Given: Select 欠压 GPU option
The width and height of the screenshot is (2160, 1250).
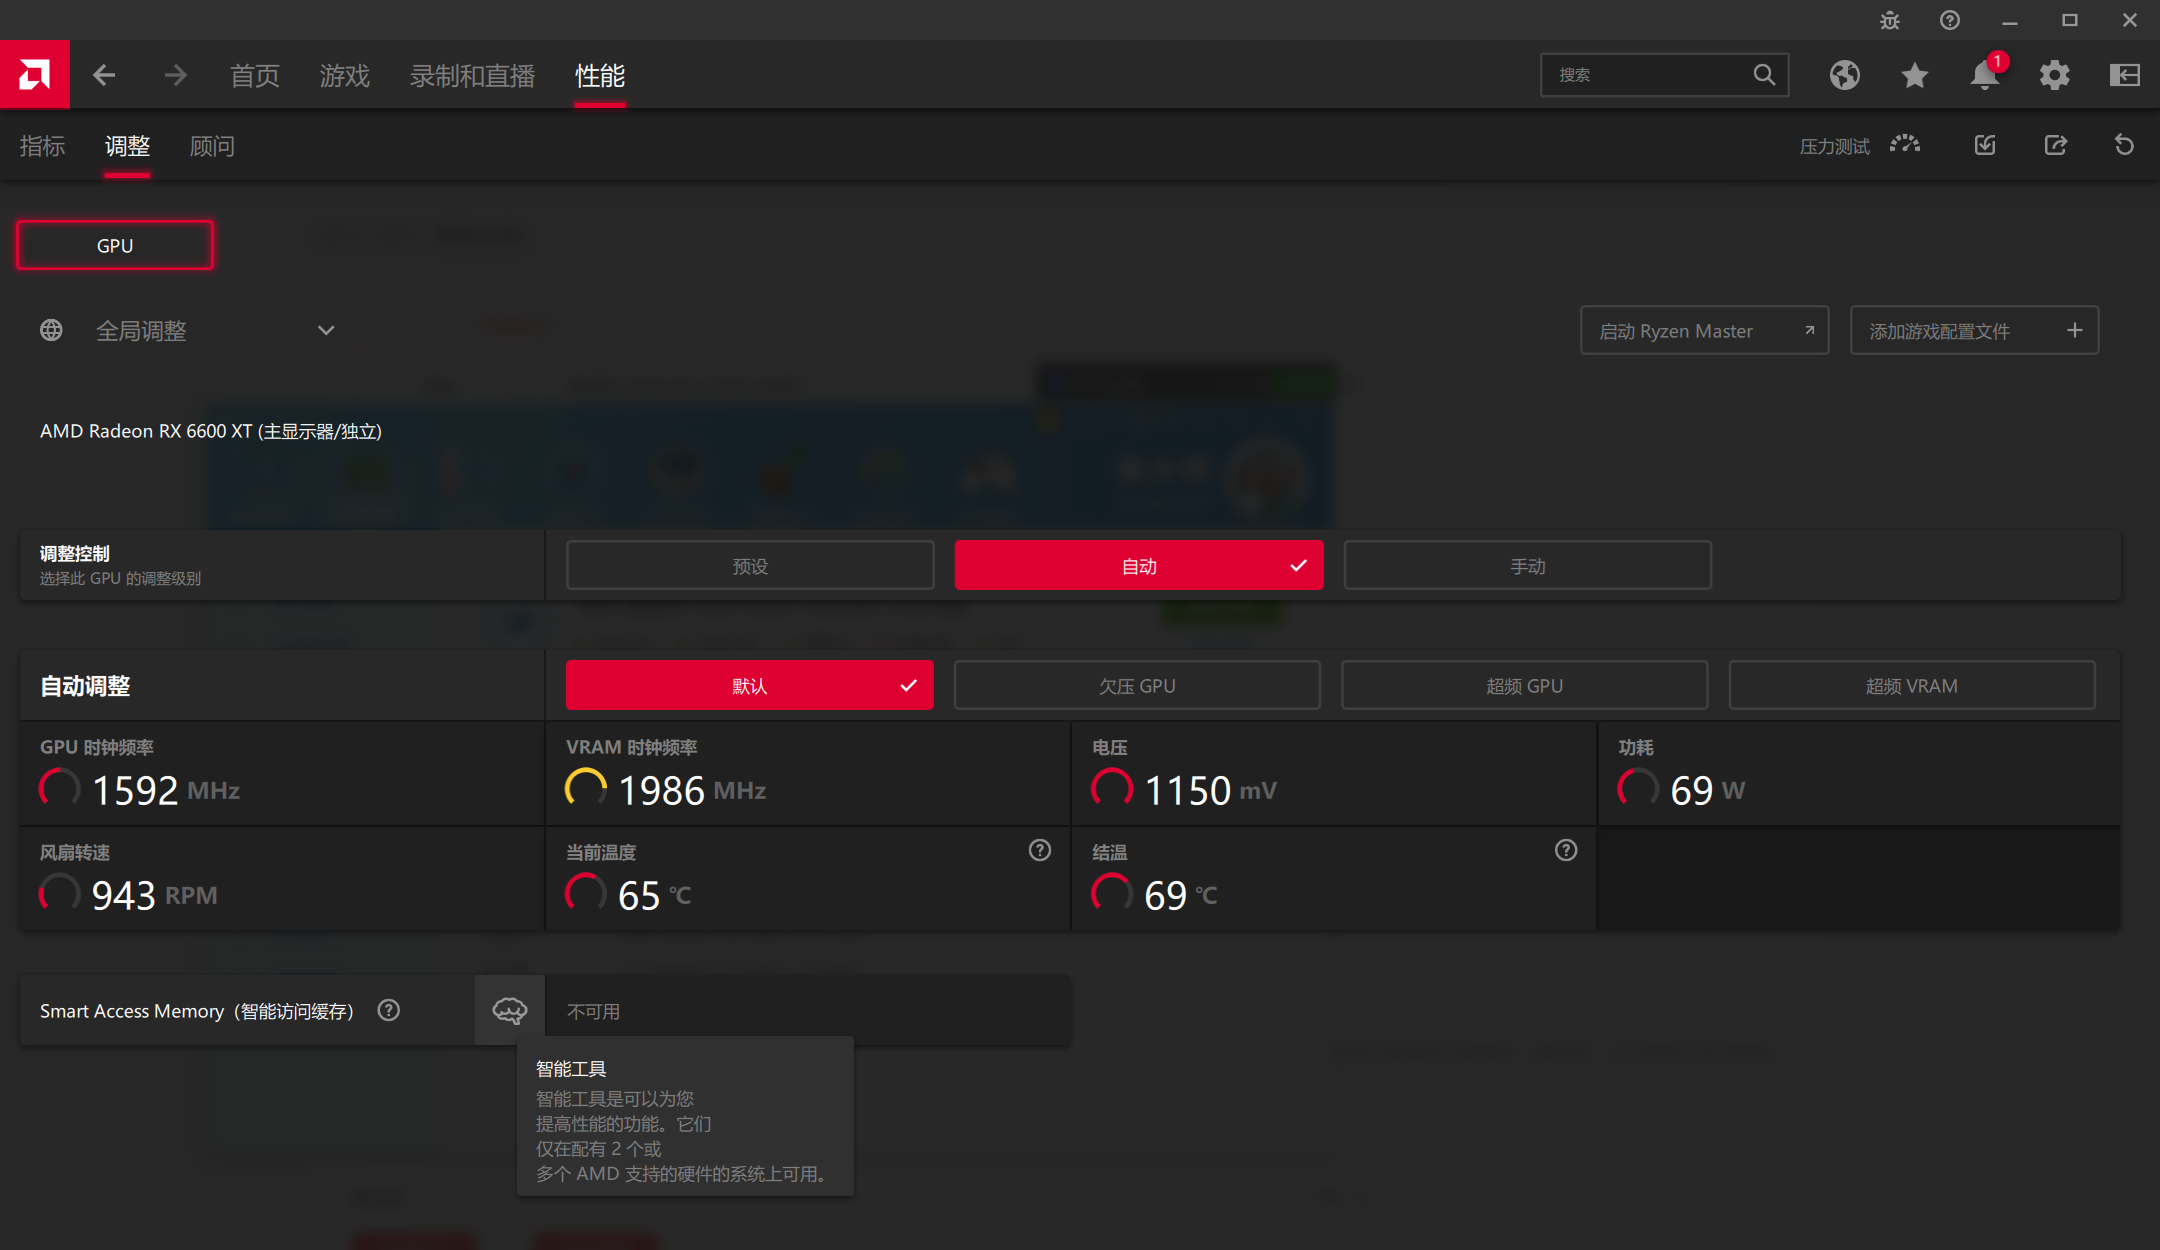Looking at the screenshot, I should (1137, 685).
